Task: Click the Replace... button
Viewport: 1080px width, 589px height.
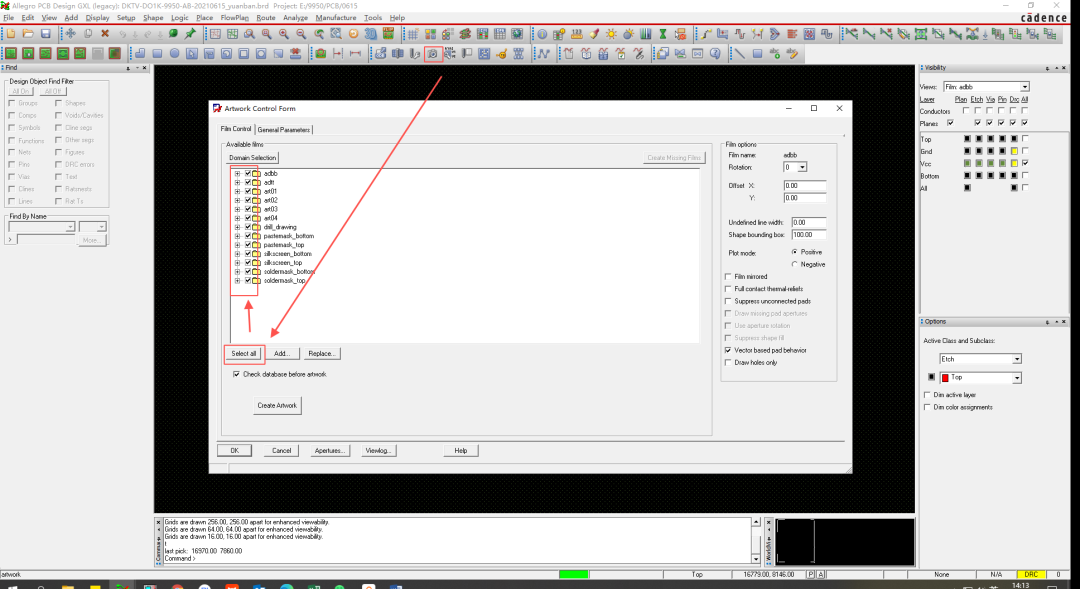Action: [x=322, y=353]
